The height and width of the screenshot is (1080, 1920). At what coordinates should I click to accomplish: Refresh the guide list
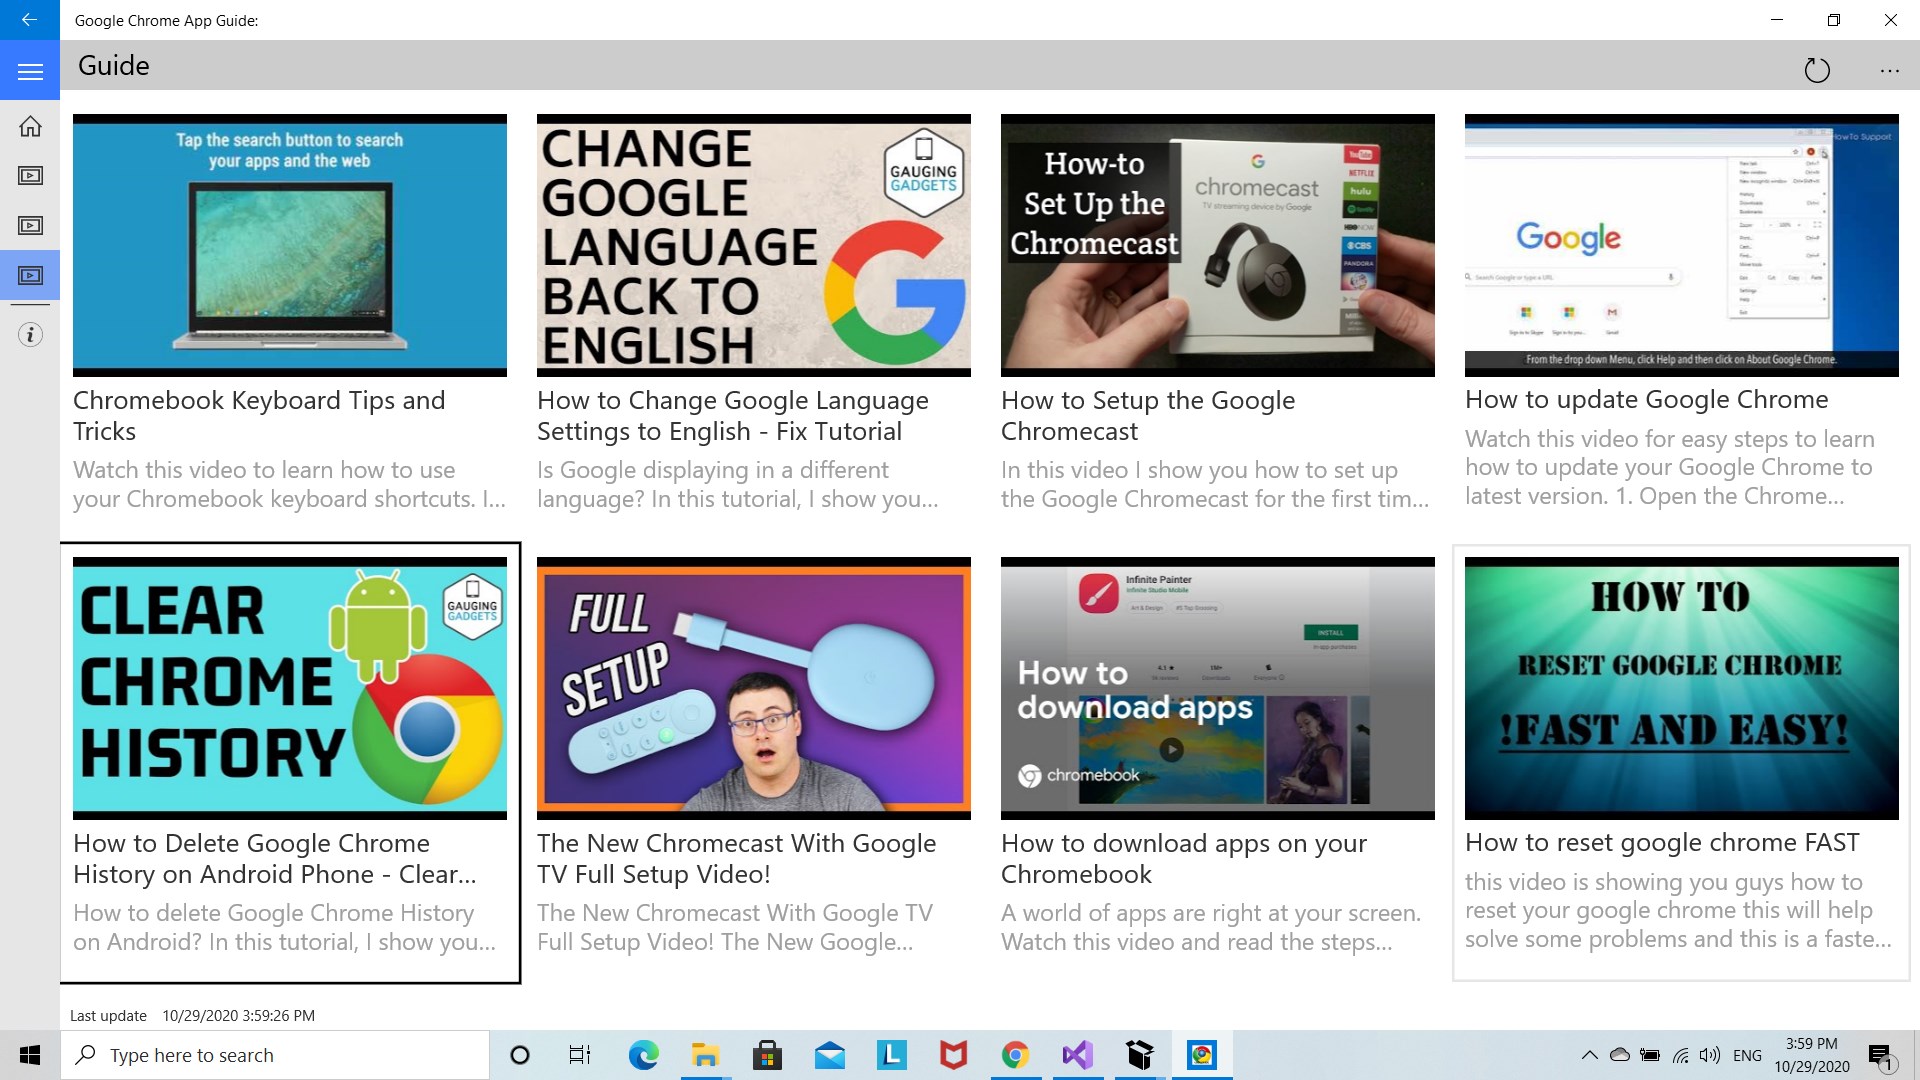click(x=1816, y=70)
